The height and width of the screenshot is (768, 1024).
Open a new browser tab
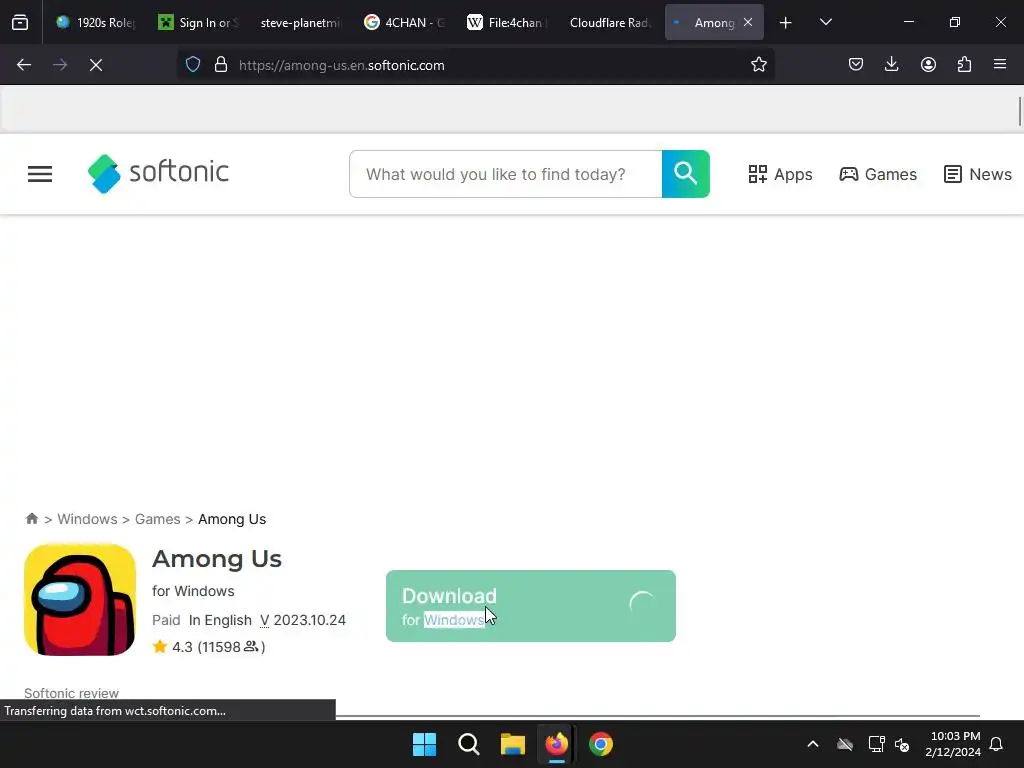coord(786,23)
